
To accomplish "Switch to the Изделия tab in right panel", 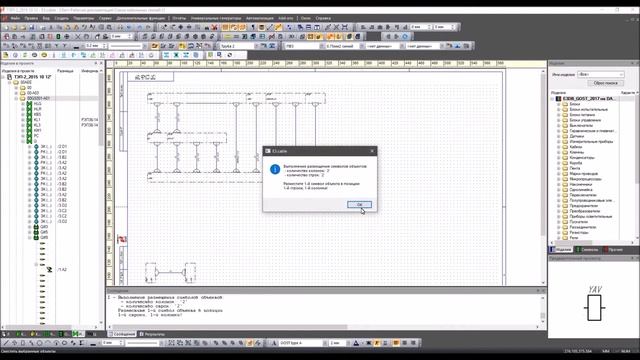I will click(561, 249).
